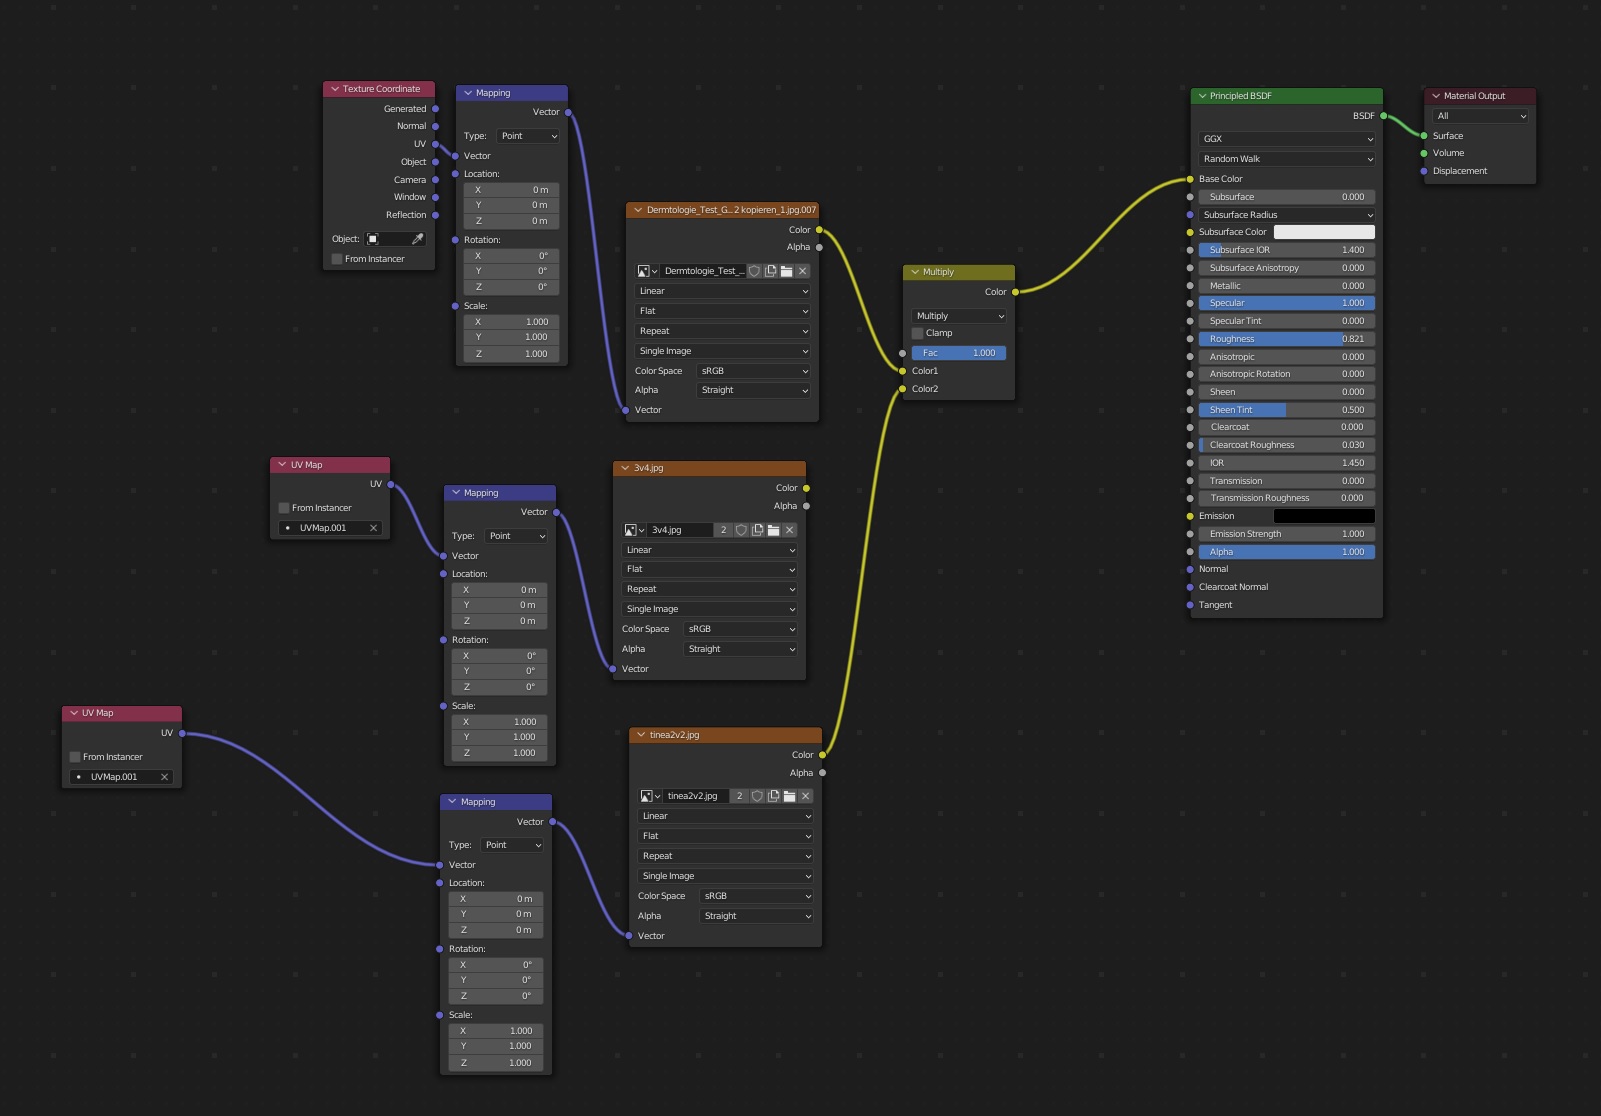The image size is (1601, 1116).
Task: Open Material Output target All dropdown
Action: [1481, 116]
